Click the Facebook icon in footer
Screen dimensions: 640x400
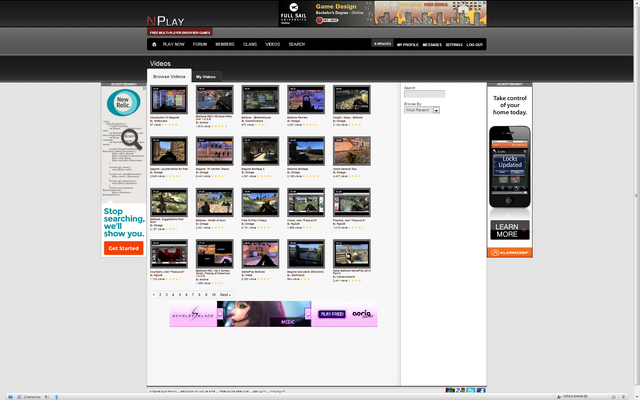(481, 391)
